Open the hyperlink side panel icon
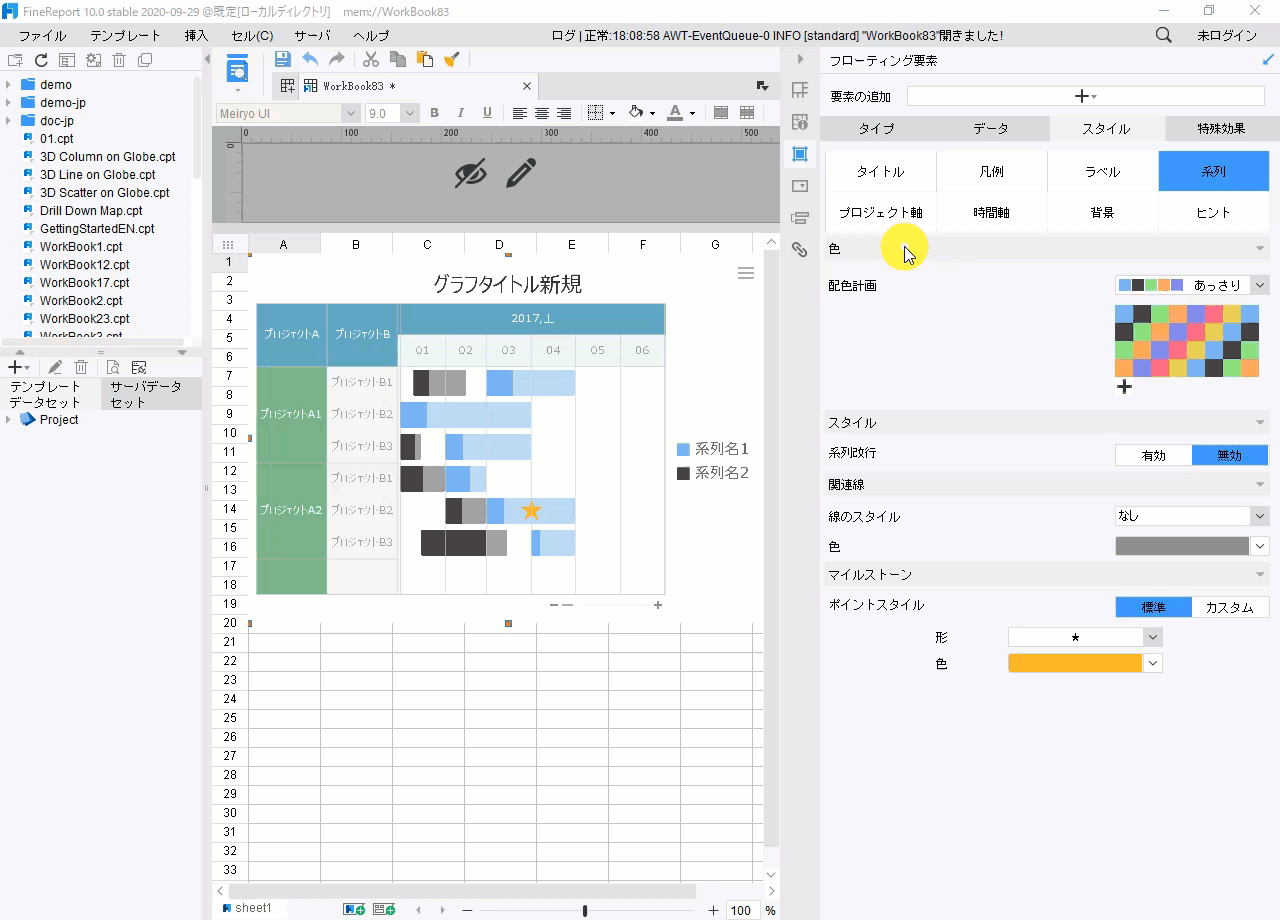 click(x=800, y=250)
